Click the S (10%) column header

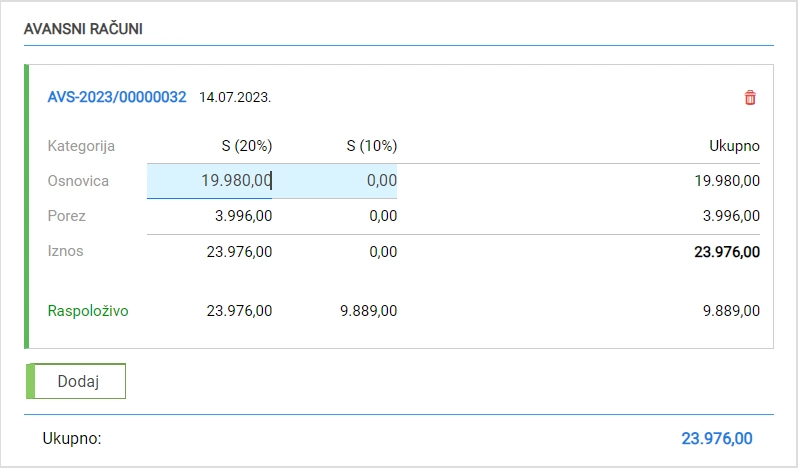pyautogui.click(x=372, y=146)
